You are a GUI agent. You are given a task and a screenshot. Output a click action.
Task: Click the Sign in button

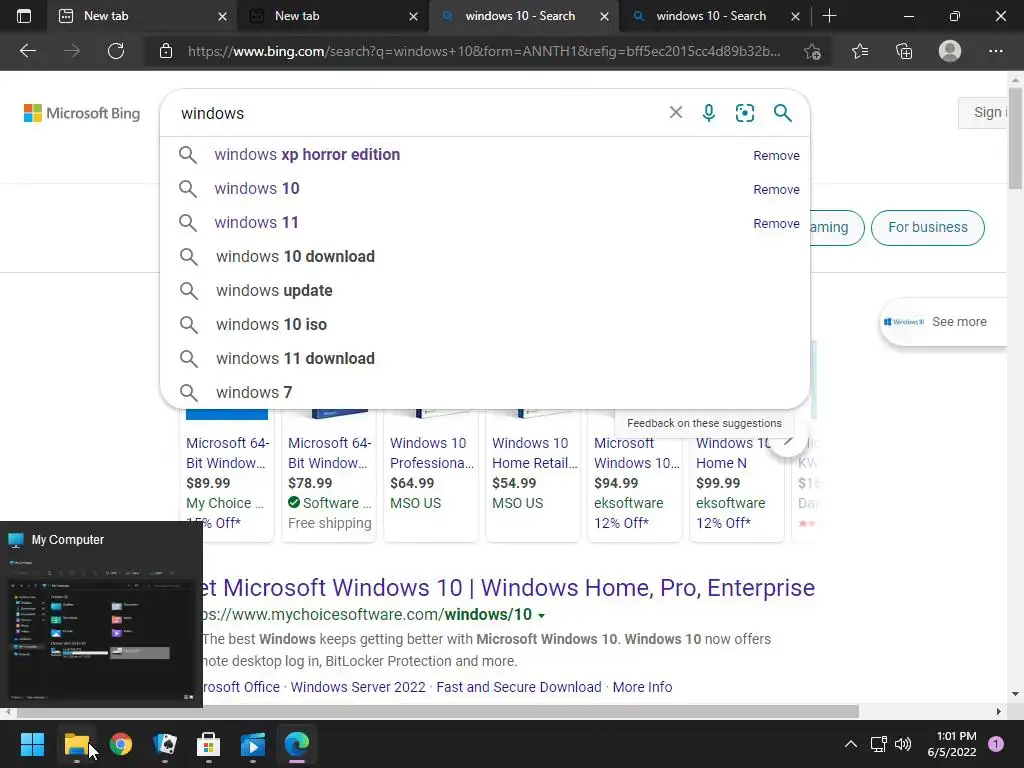pos(983,112)
